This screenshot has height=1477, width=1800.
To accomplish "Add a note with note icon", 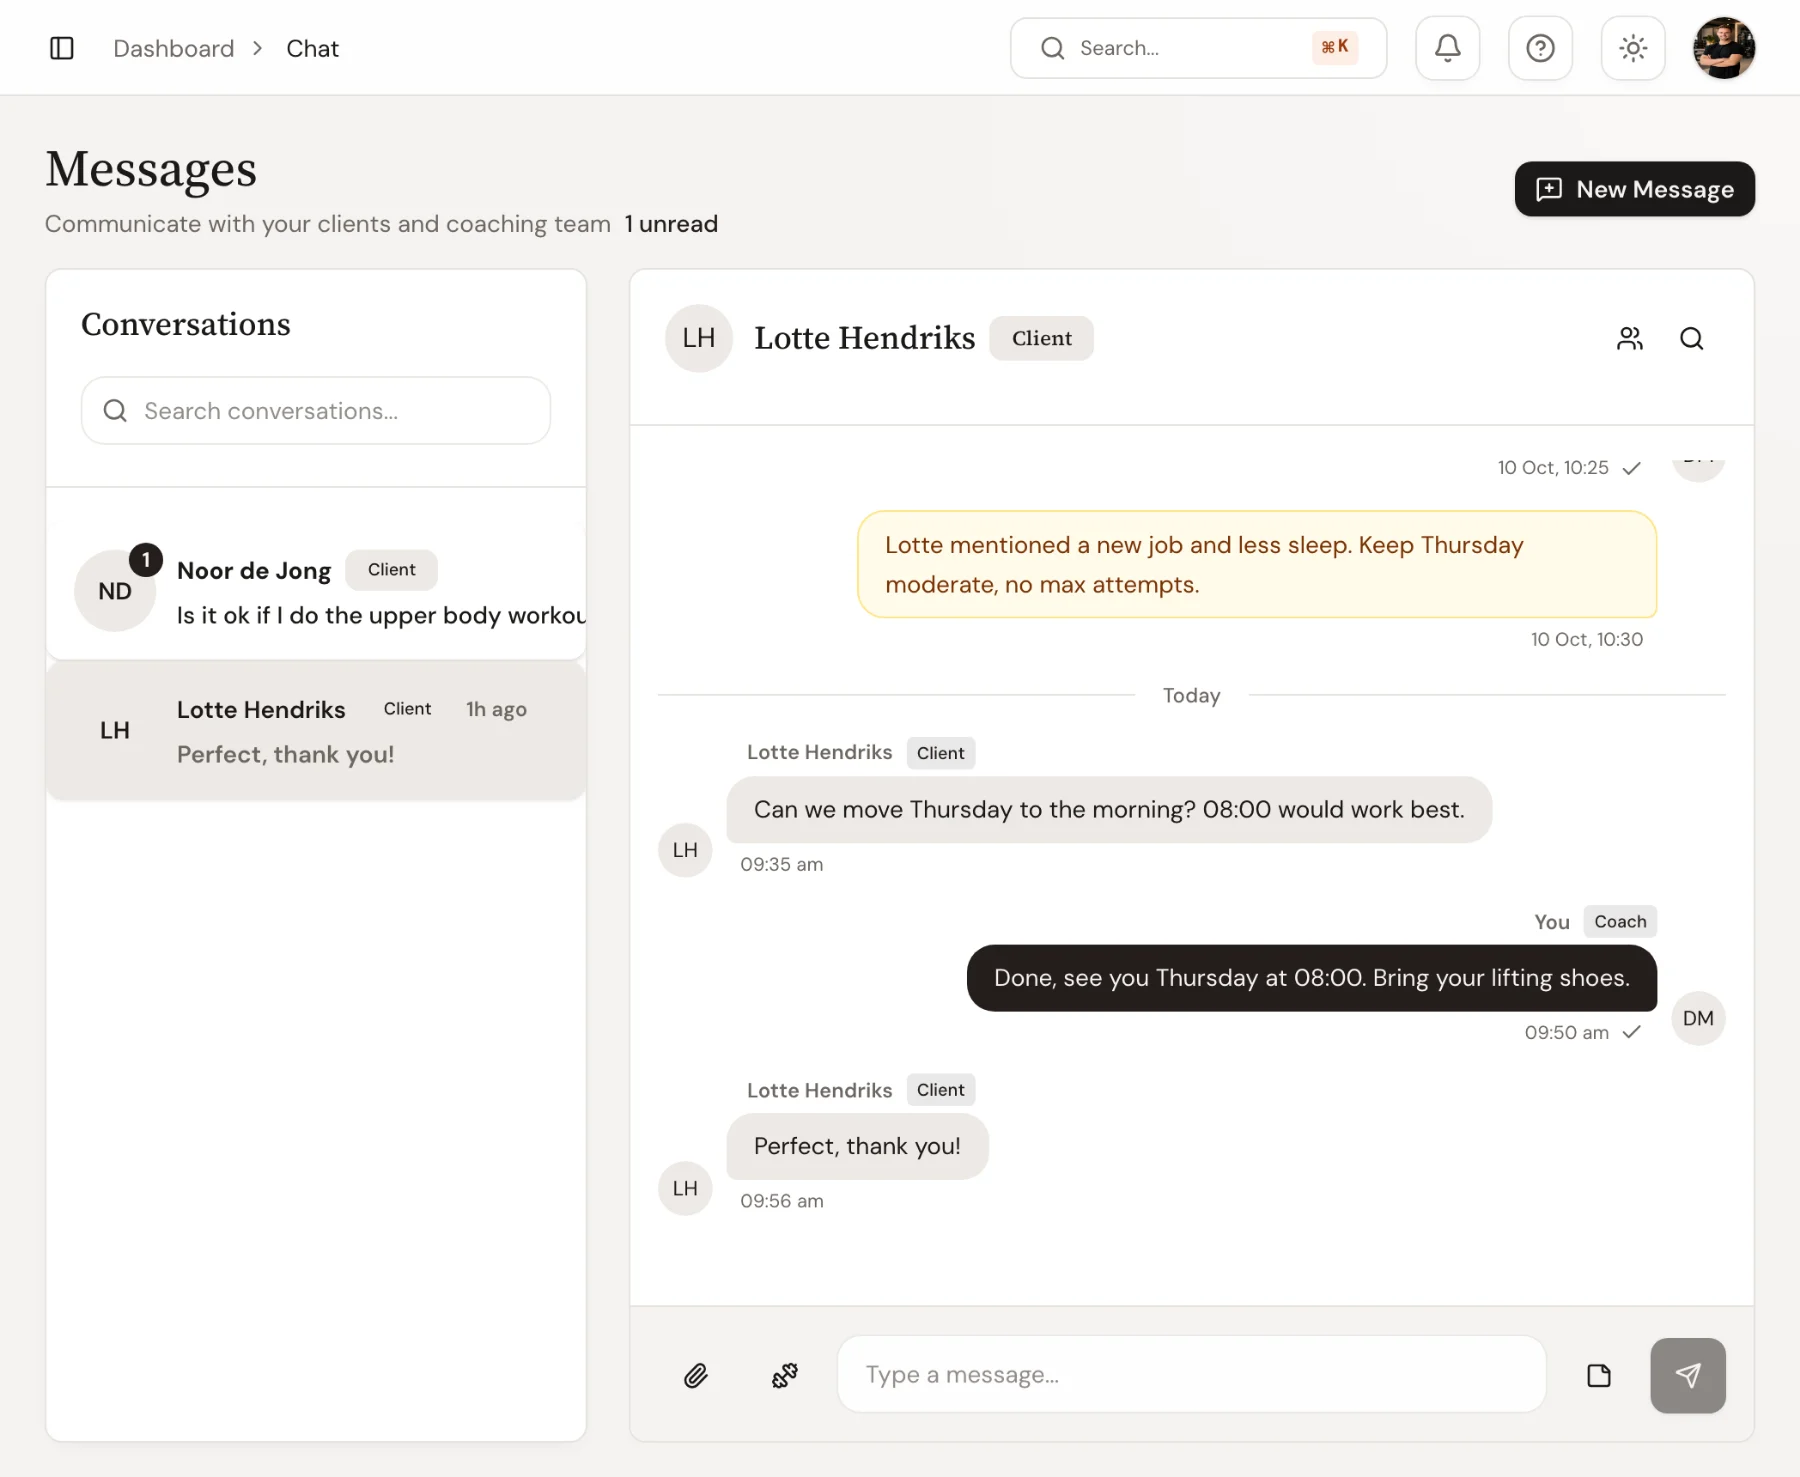I will (1599, 1376).
